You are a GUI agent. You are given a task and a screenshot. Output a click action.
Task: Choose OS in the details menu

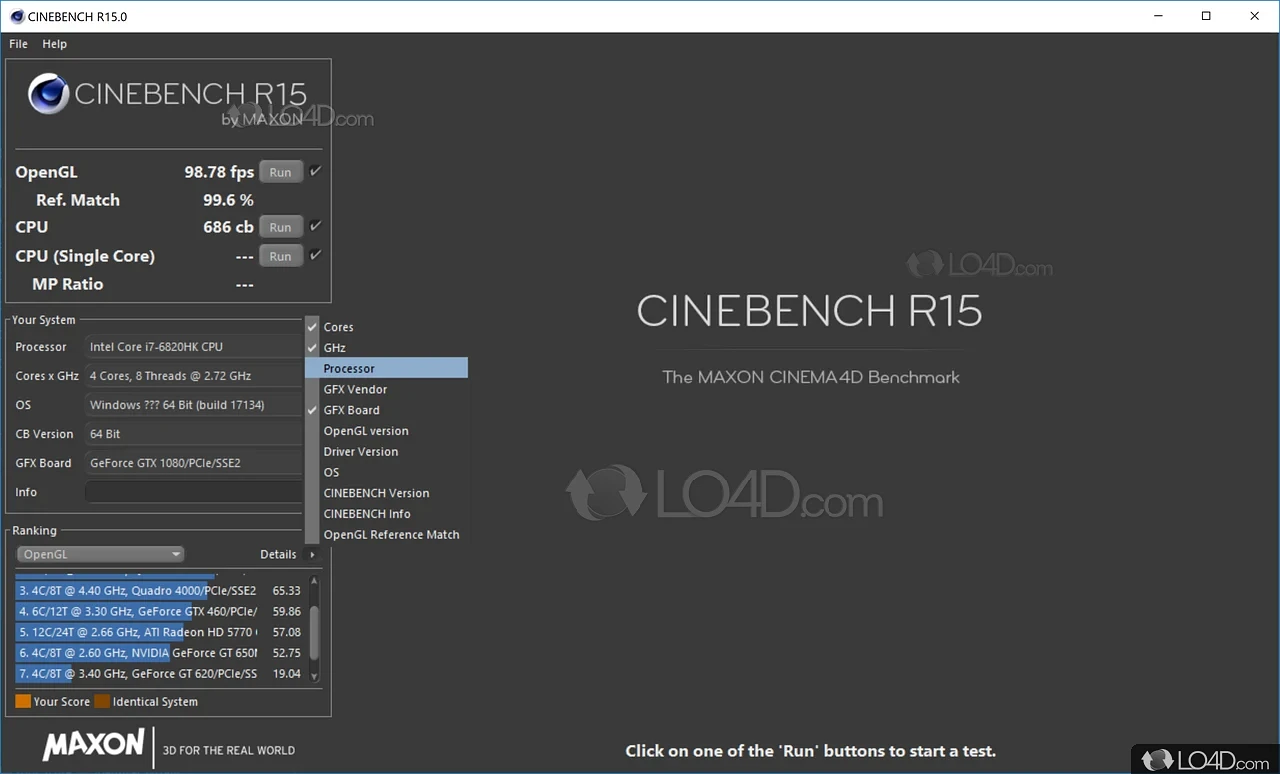[386, 472]
